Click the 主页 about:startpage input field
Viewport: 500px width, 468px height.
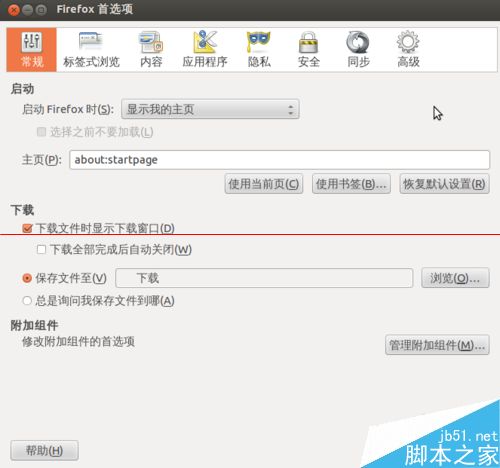pos(279,160)
